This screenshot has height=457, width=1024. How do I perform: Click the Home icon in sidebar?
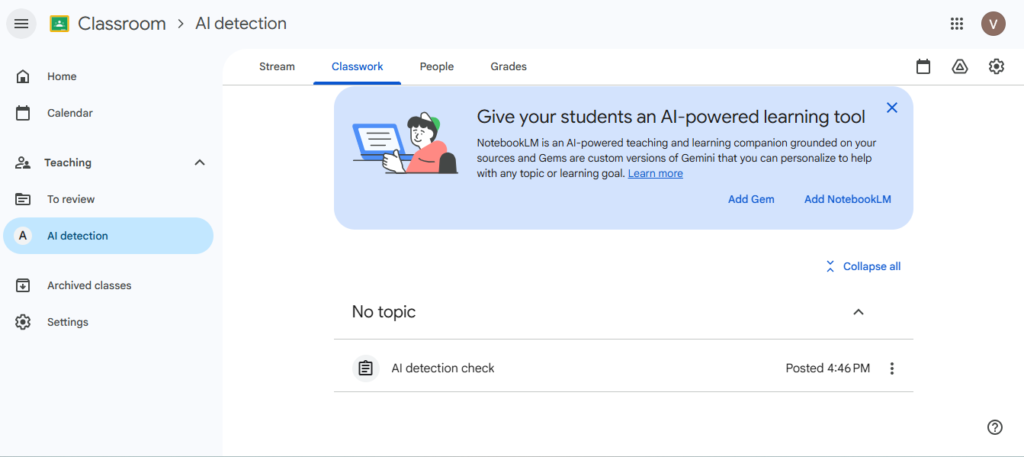tap(23, 76)
